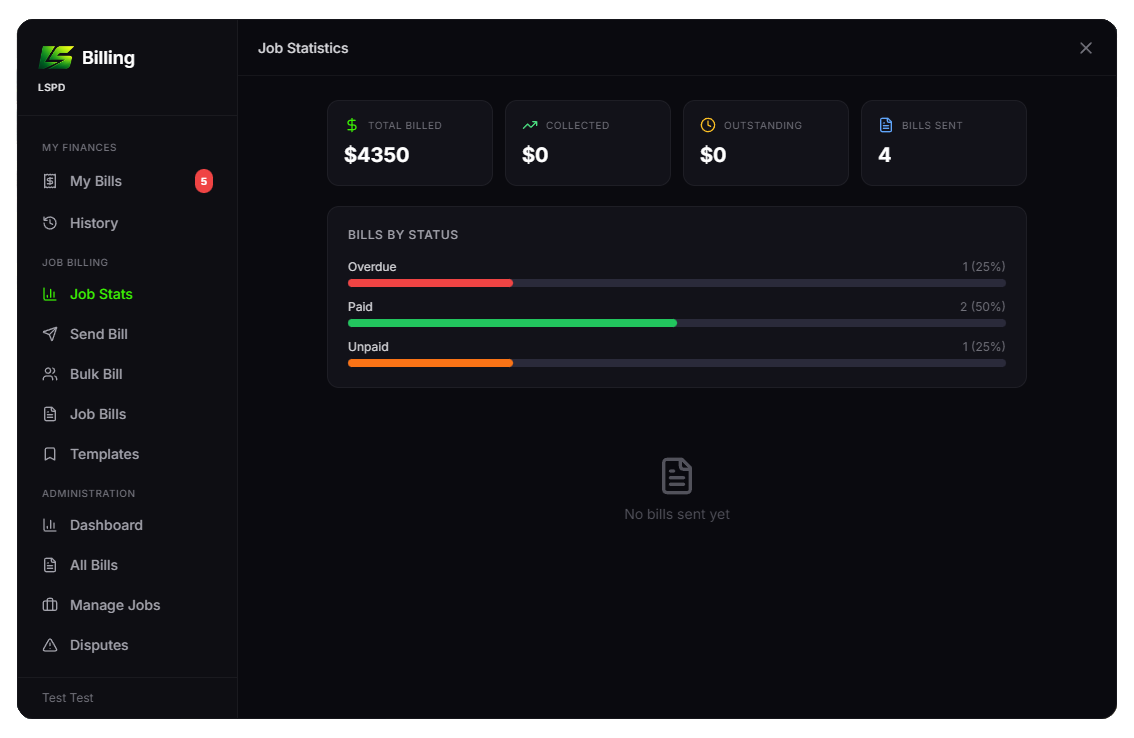Click the yellow clock Outstanding icon
This screenshot has width=1134, height=738.
708,125
